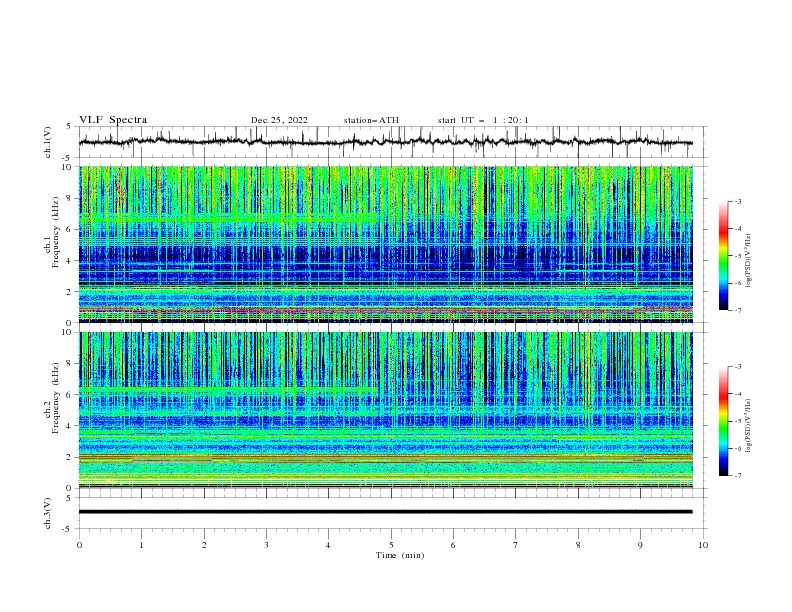Click time axis tick label '1'
The image size is (792, 612).
click(141, 545)
